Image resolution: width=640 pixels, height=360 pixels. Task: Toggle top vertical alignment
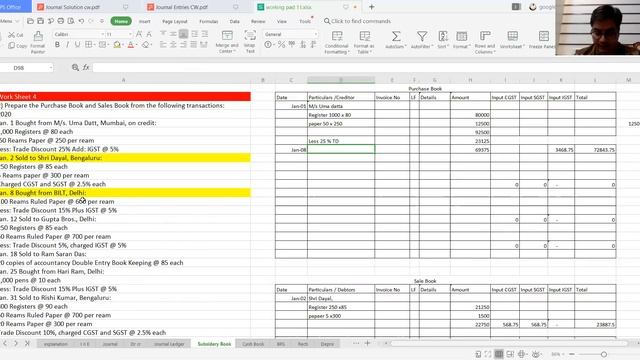click(x=163, y=34)
